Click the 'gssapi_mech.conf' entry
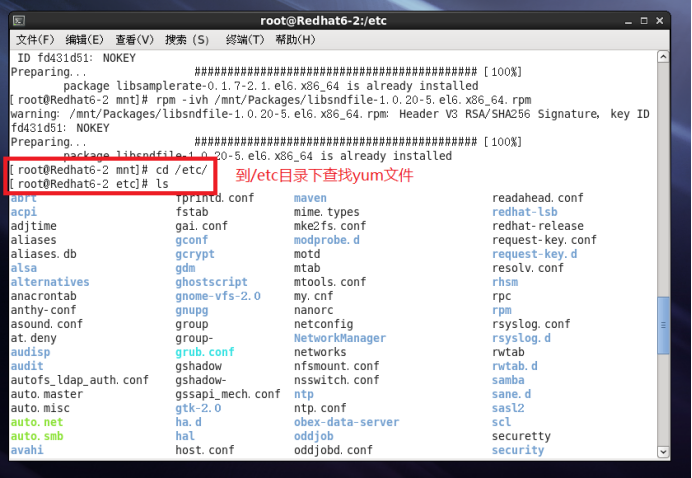This screenshot has height=478, width=692. 228,394
